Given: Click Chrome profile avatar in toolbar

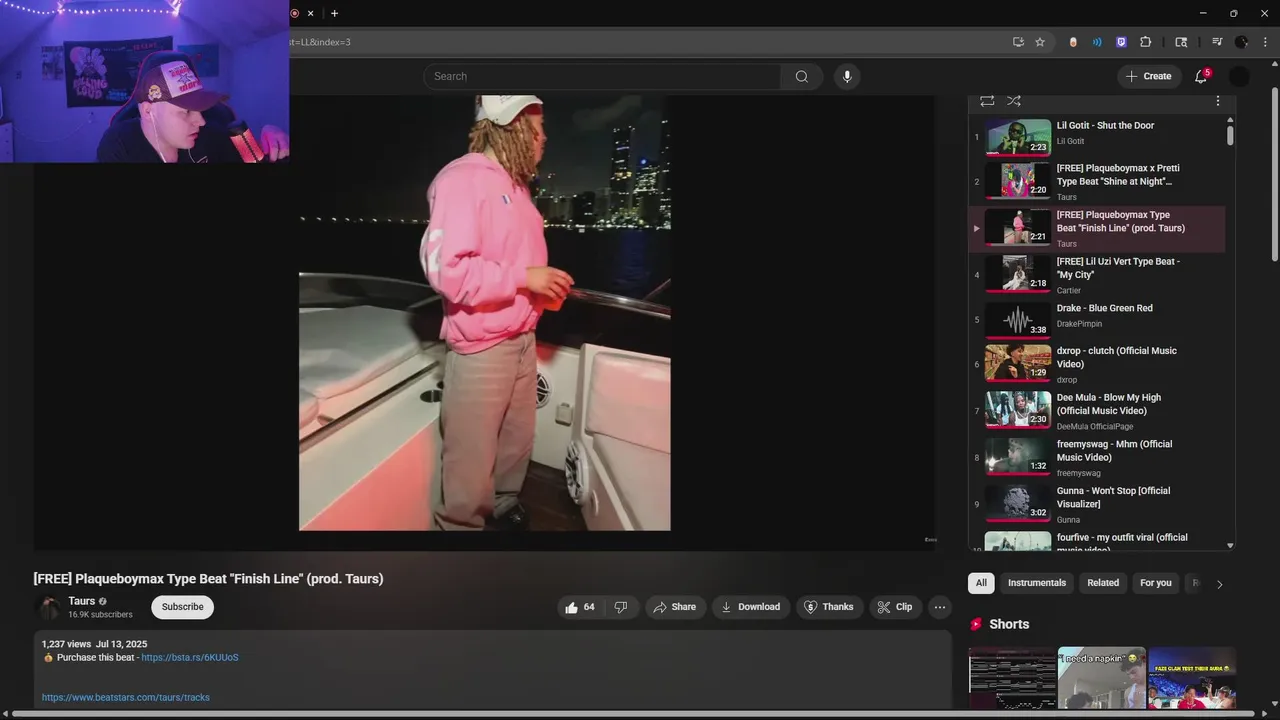Looking at the screenshot, I should coord(1241,42).
